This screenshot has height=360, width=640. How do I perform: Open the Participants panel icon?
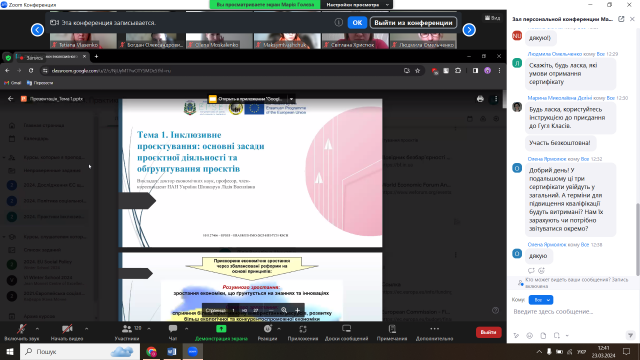coord(127,329)
